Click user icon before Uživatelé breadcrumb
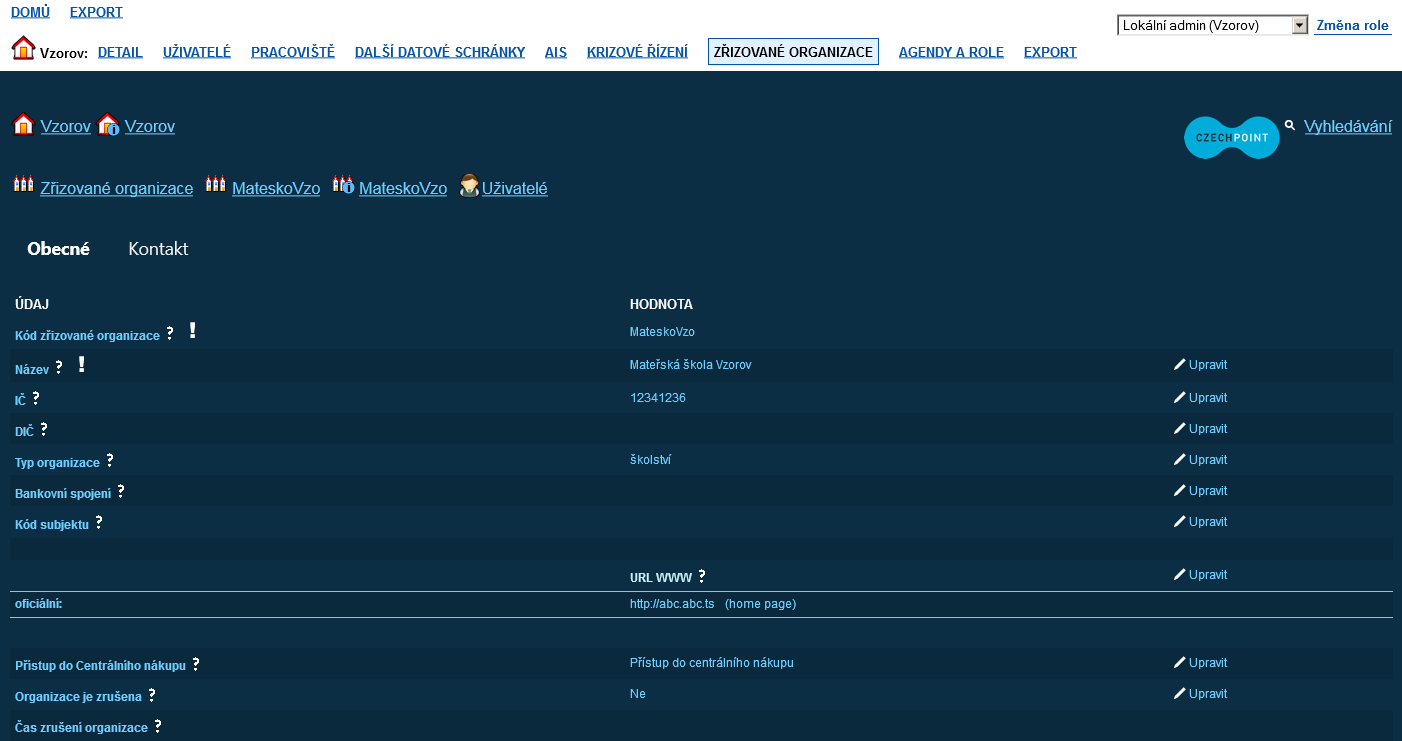Screen dimensions: 1402x741 point(469,185)
